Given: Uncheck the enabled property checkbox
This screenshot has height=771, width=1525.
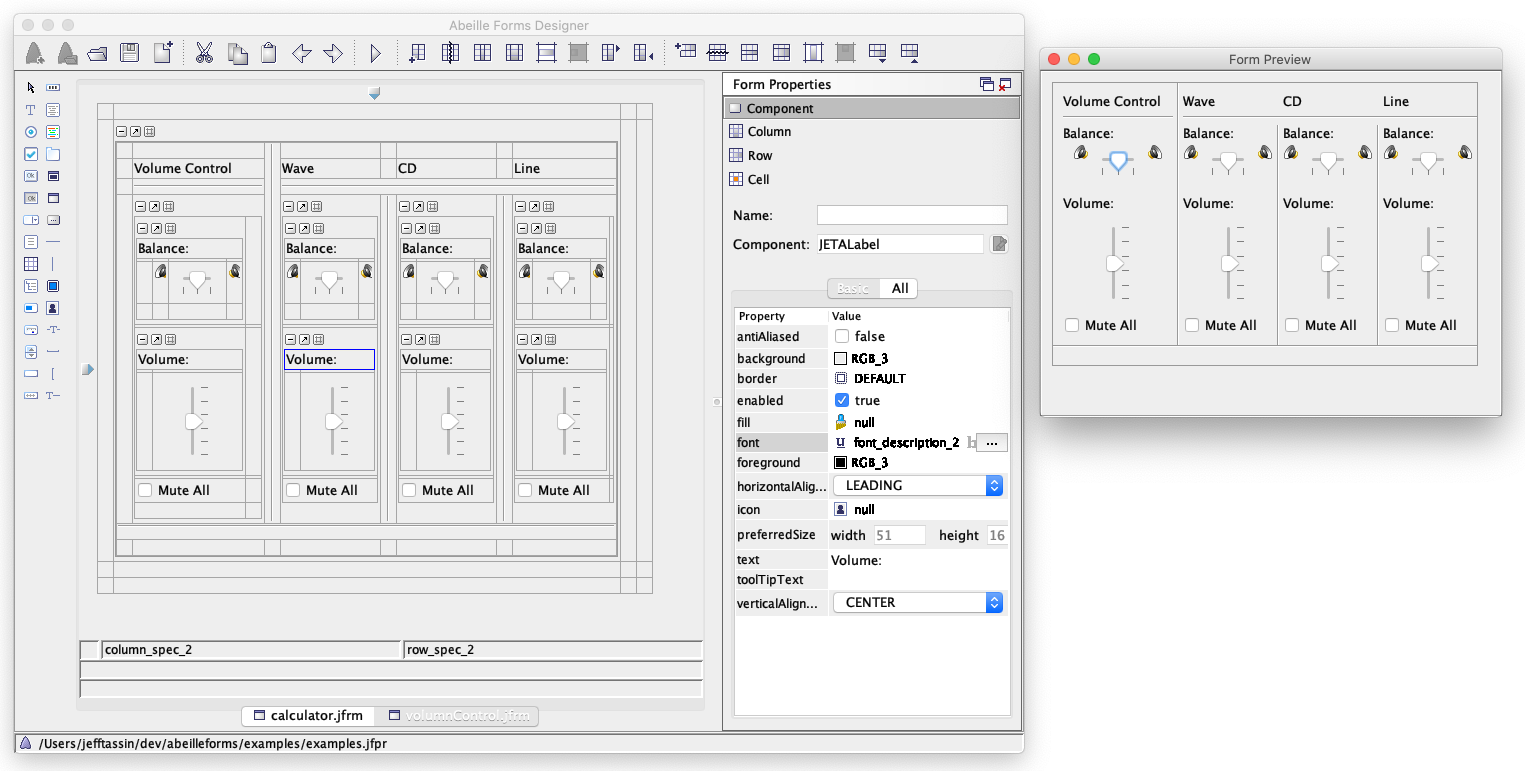Looking at the screenshot, I should coord(842,400).
